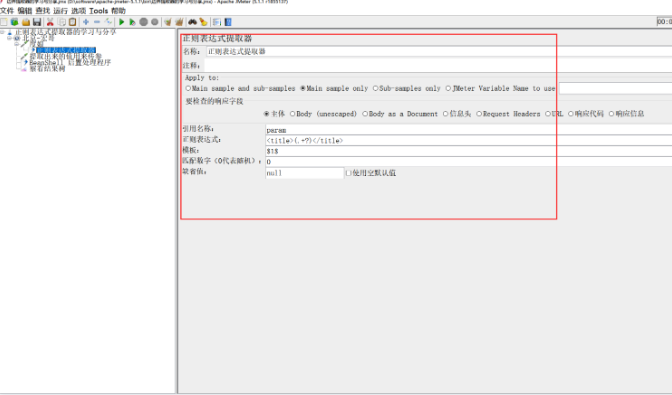Click the 注释 comments input field
This screenshot has width=672, height=395.
[439, 66]
